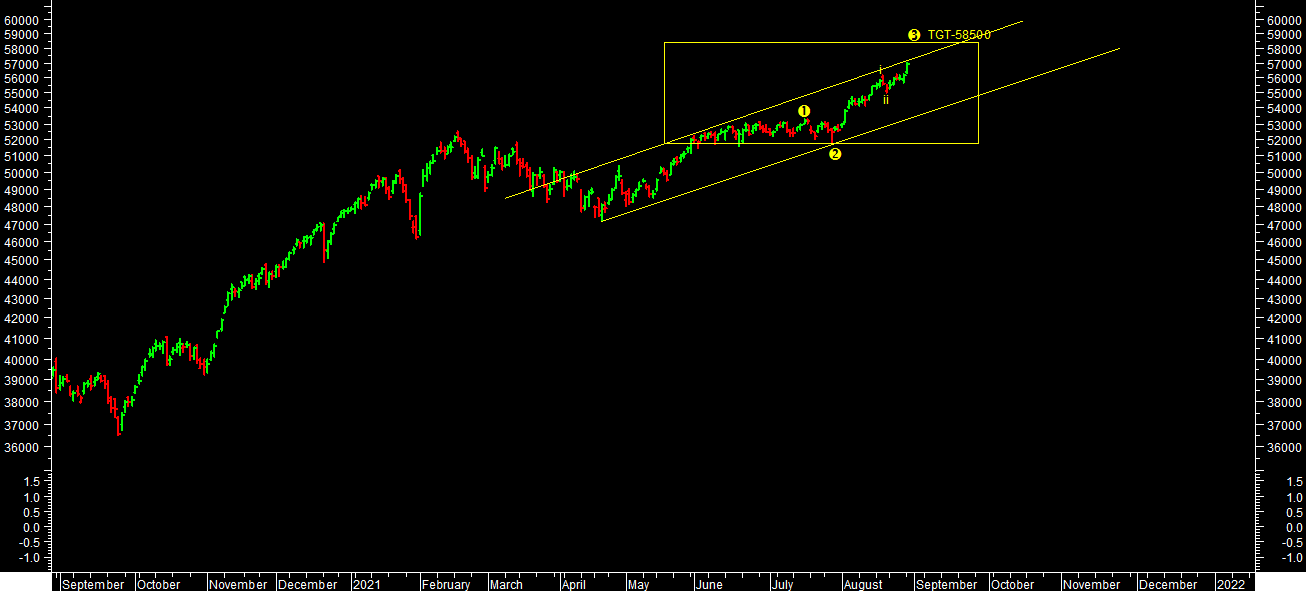Select the November label near the 2022 marker
This screenshot has height=591, width=1306.
(1091, 584)
